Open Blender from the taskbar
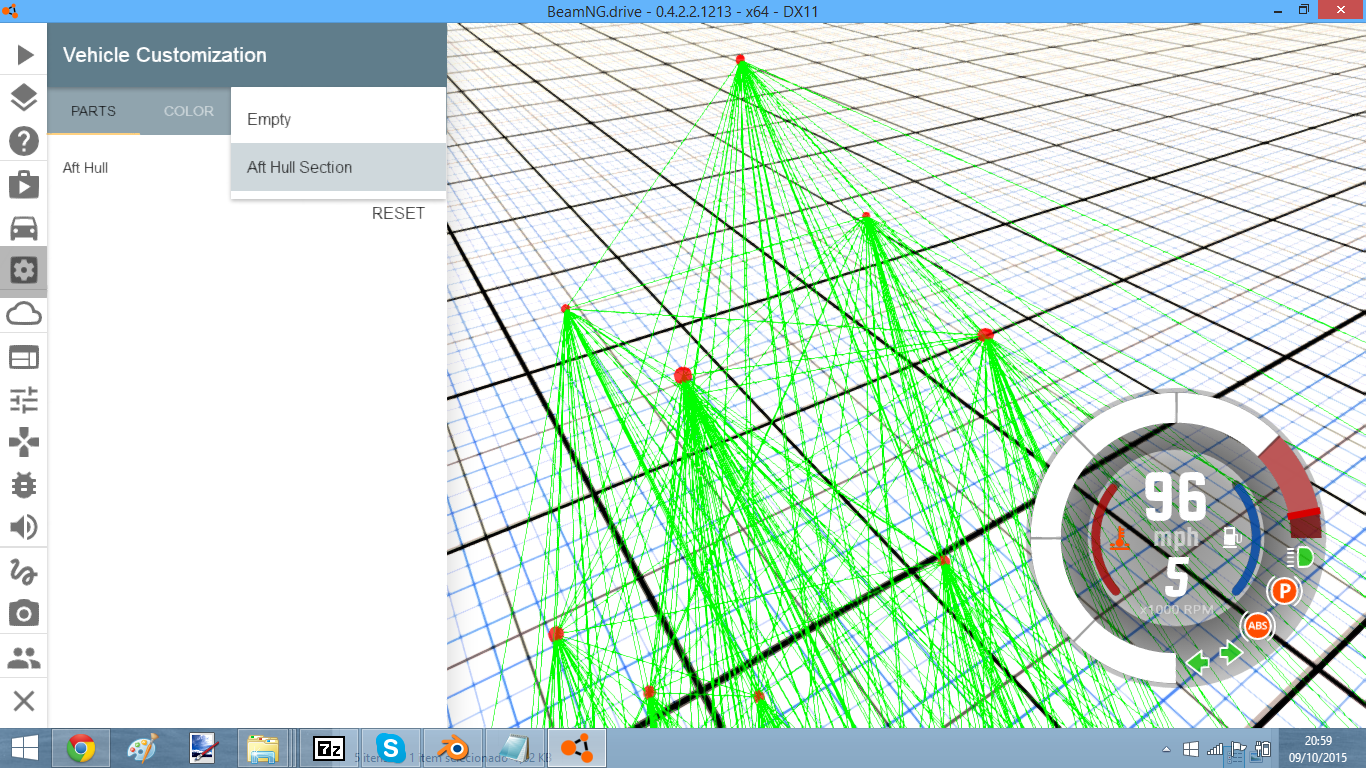 [x=452, y=748]
